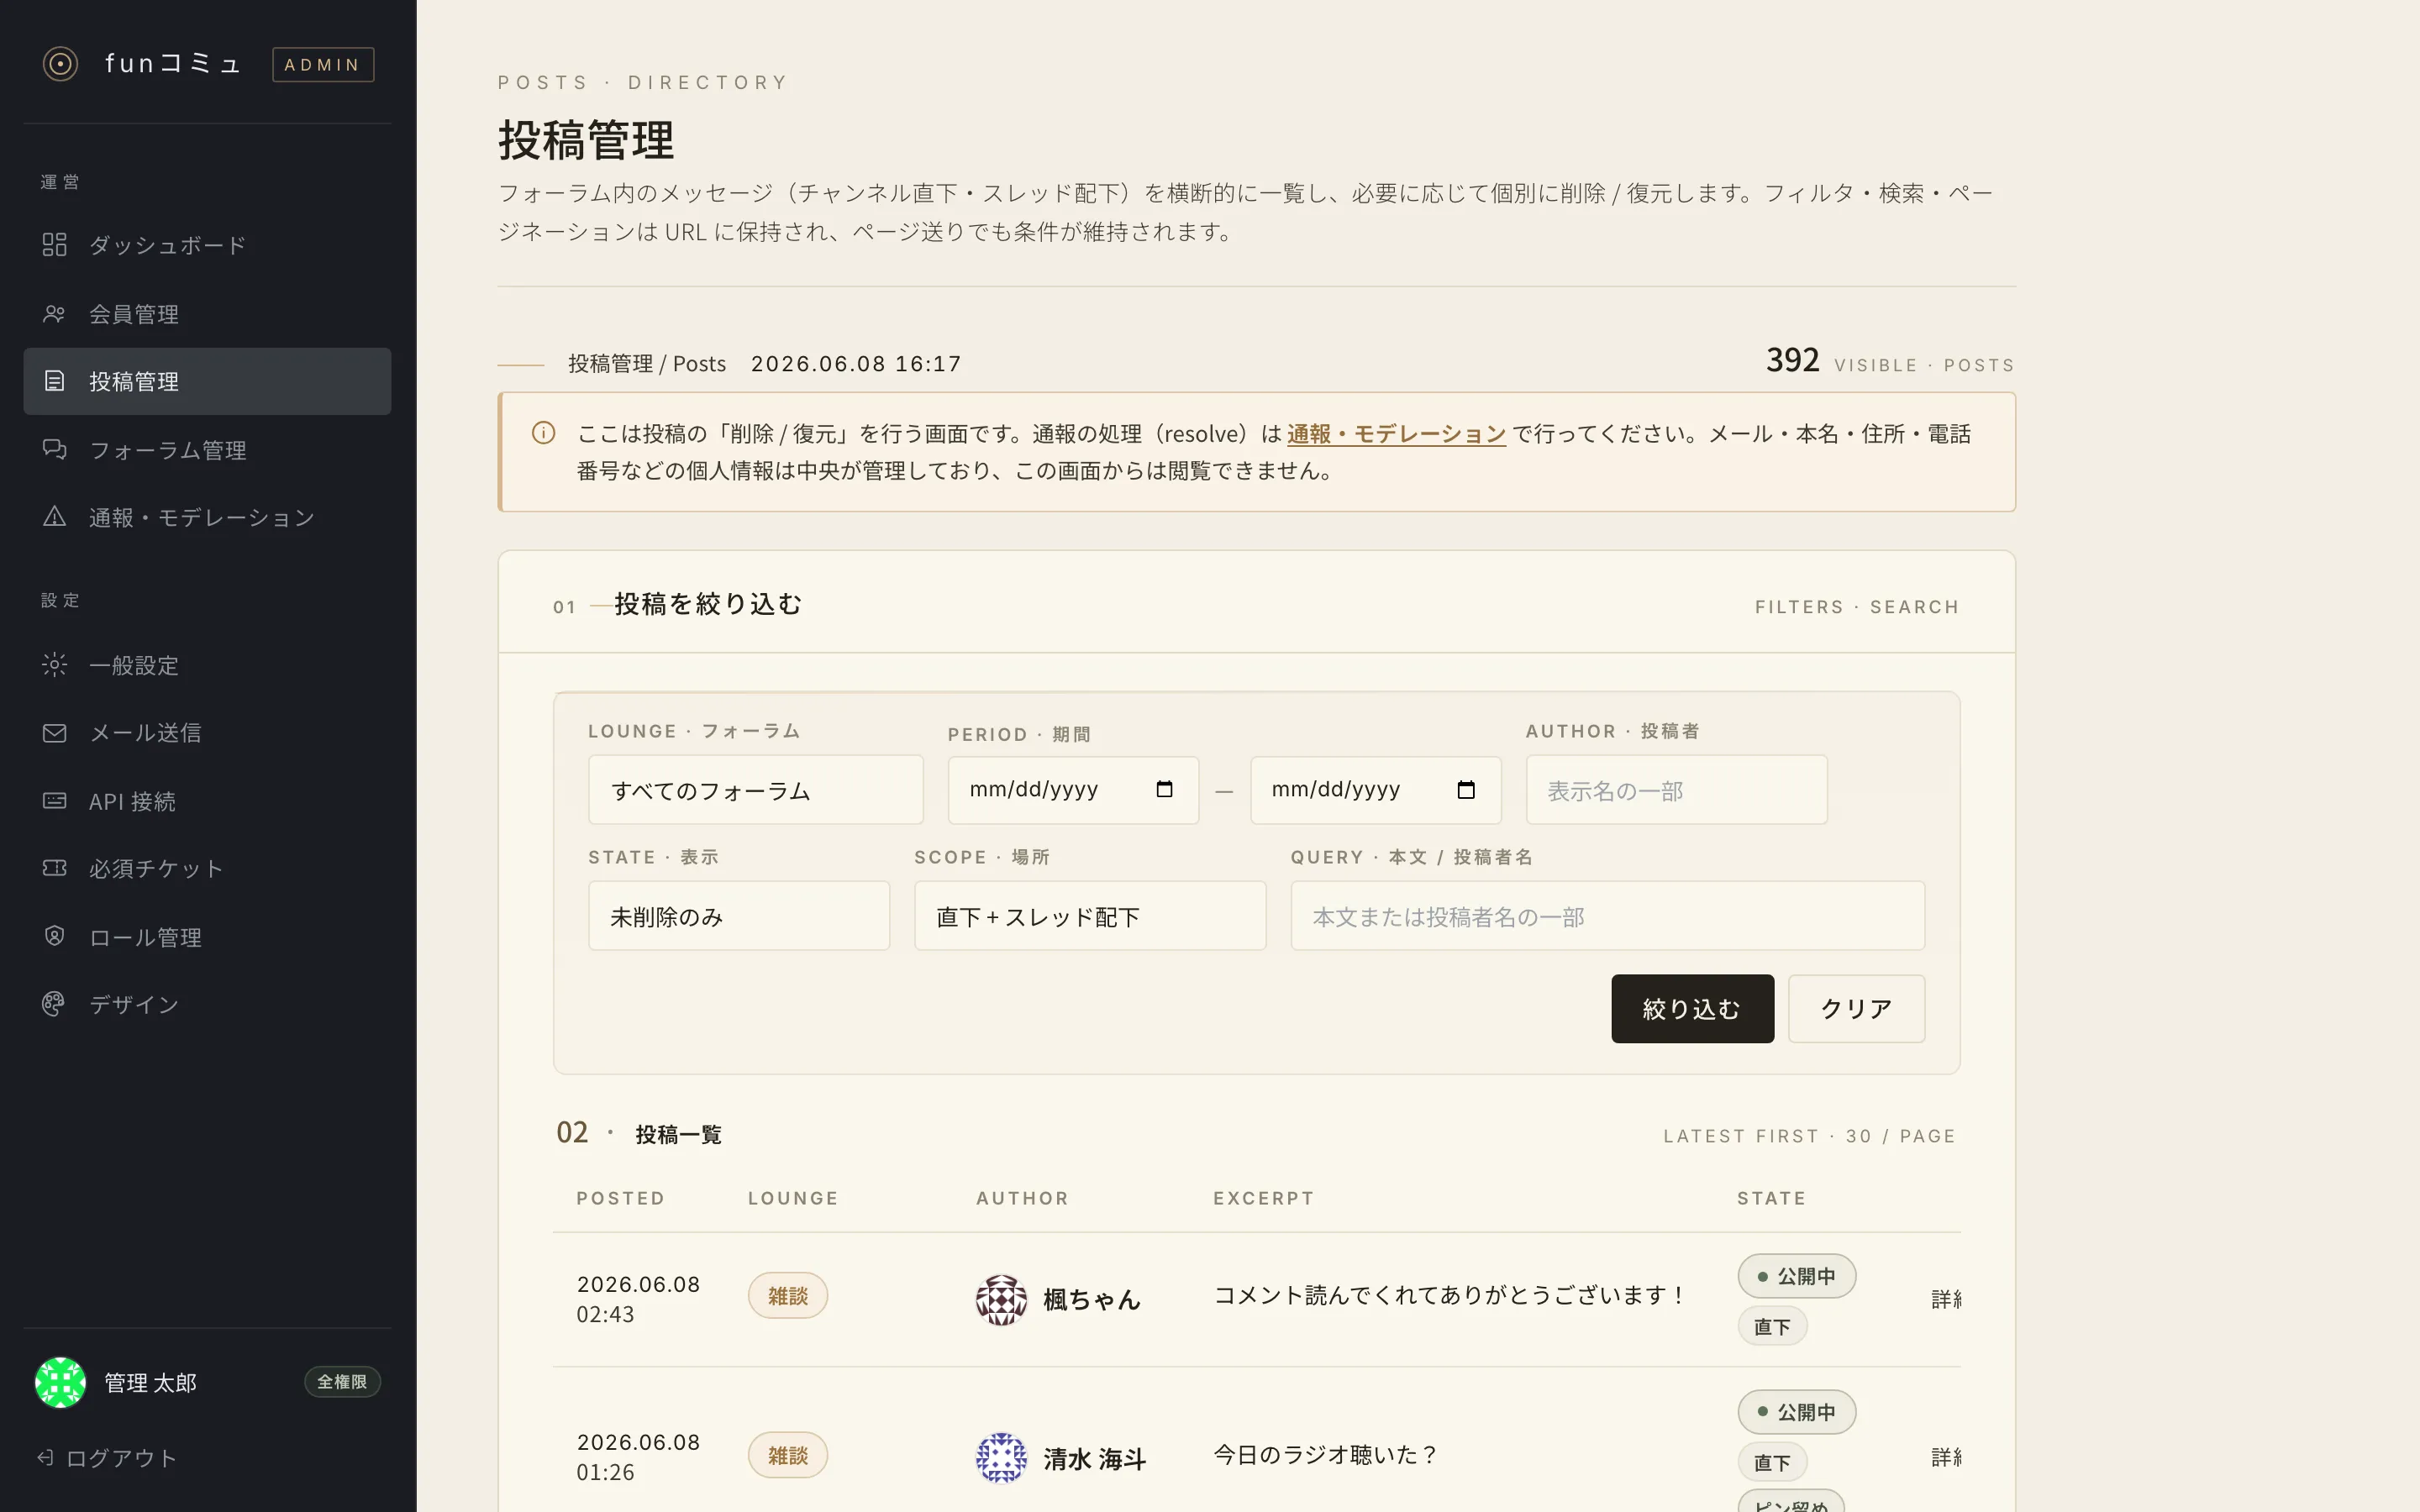Click the excerpt コメント読んでくれてありがとうございます！
2420x1512 pixels.
pos(1449,1296)
